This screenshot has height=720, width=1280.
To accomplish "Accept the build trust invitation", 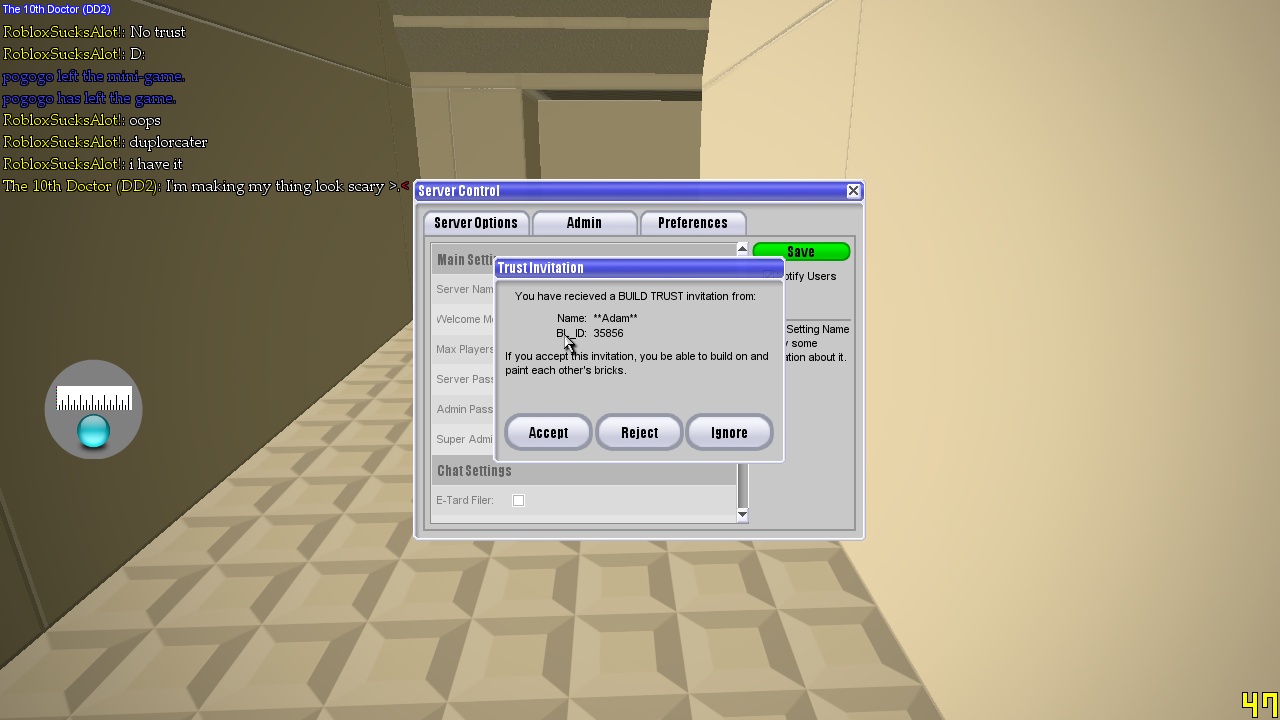I will 548,433.
